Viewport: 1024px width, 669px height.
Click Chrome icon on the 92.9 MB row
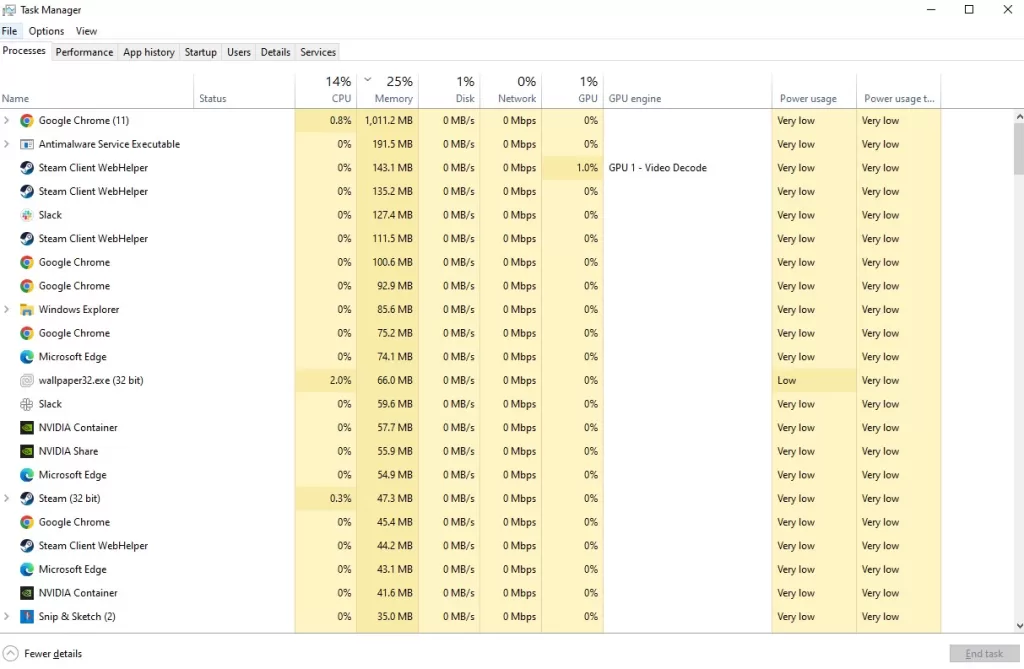pyautogui.click(x=27, y=286)
